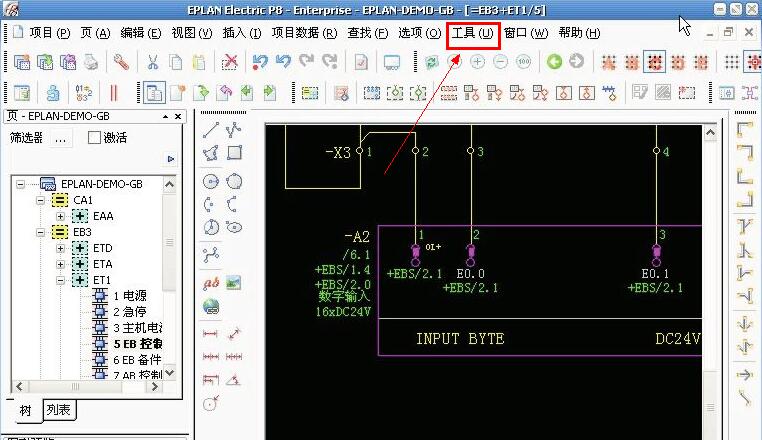Click the Delete red X icon
This screenshot has height=440, width=762.
pos(229,62)
